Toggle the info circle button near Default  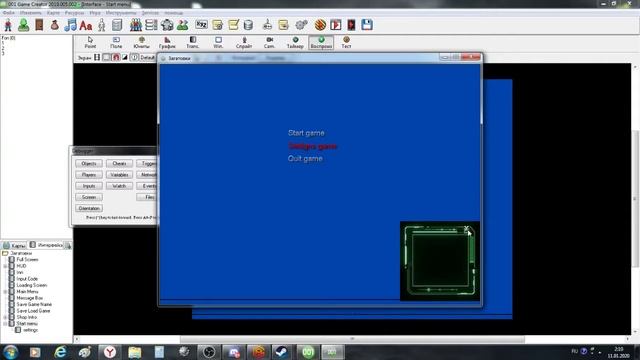134,58
